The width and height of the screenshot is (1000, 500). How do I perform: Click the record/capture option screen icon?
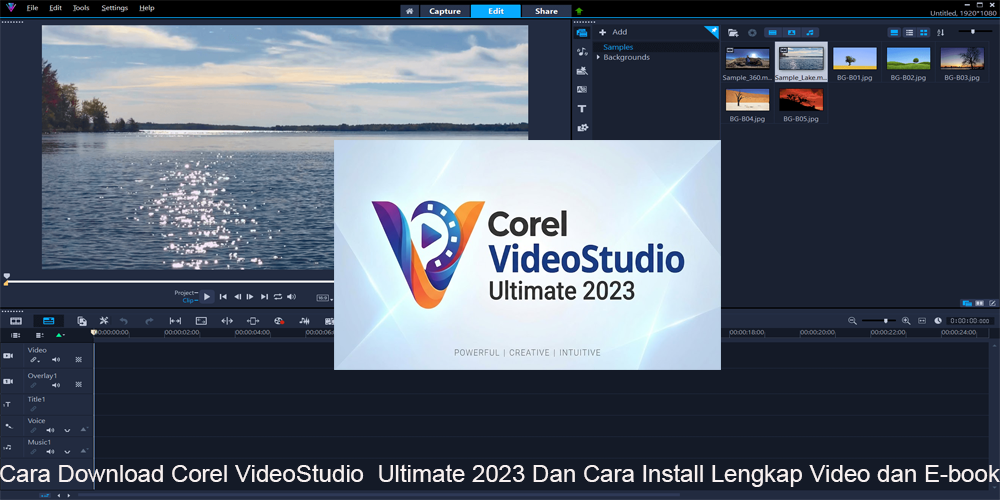pyautogui.click(x=201, y=321)
